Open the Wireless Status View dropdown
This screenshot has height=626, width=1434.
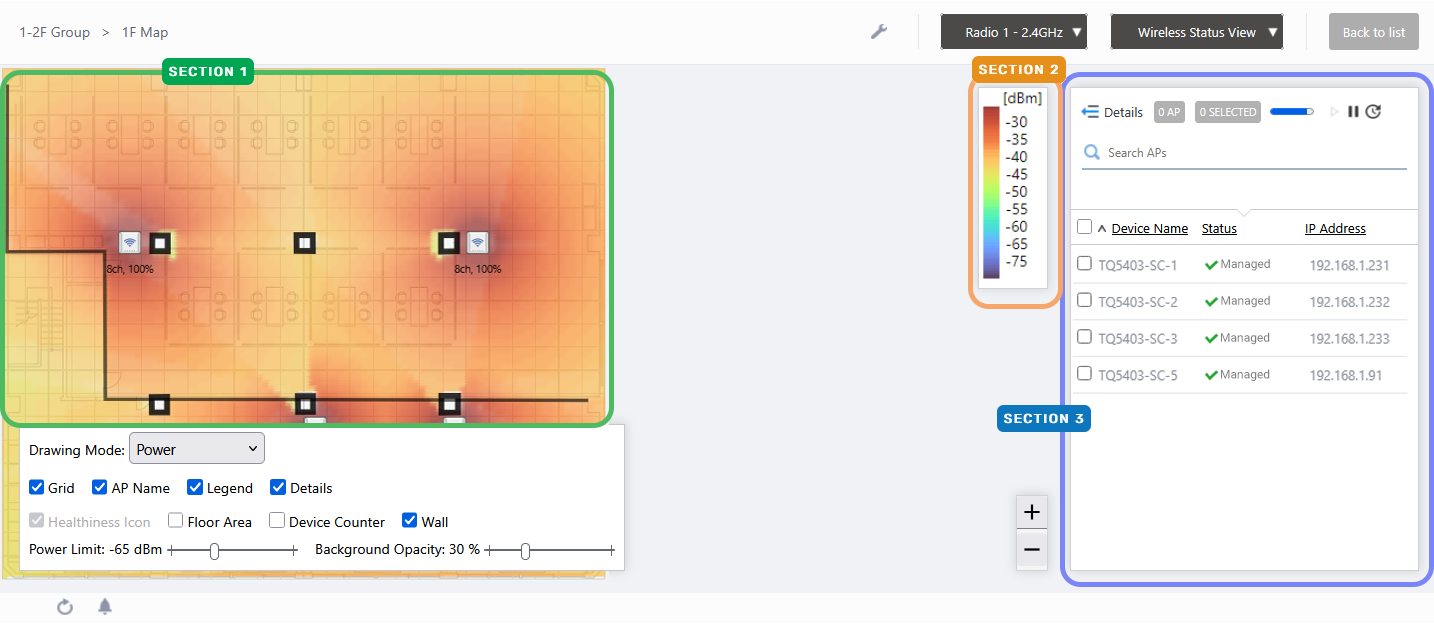(x=1196, y=32)
